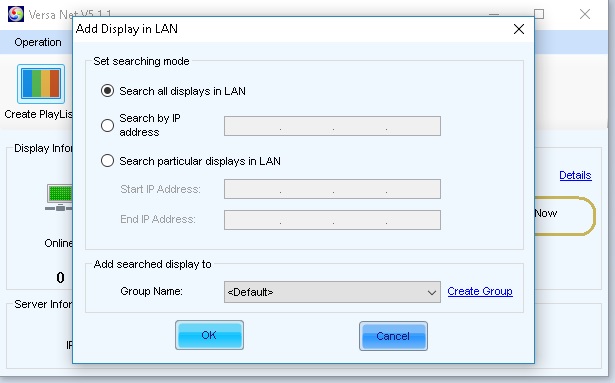Maximize the Versa Net window
Viewport: 615px width, 383px height.
tap(539, 14)
